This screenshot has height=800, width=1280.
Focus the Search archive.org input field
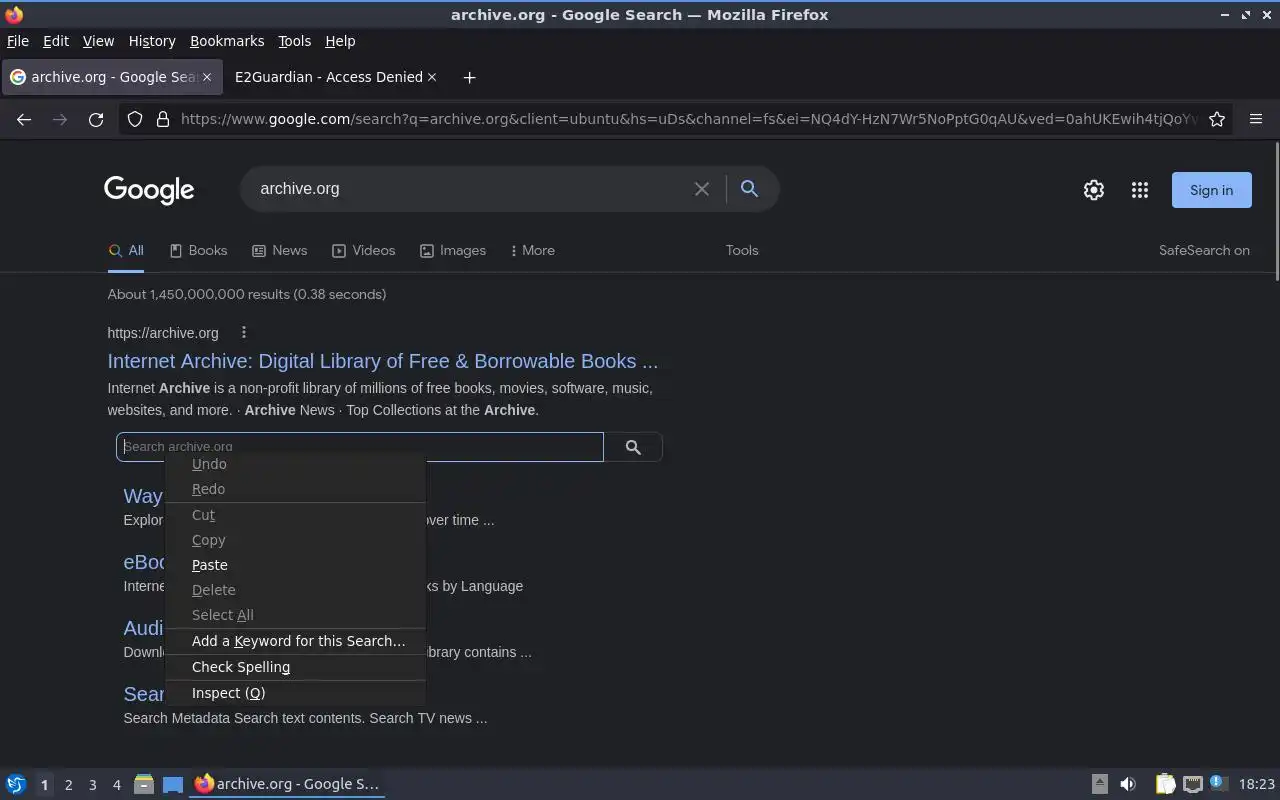pyautogui.click(x=360, y=447)
